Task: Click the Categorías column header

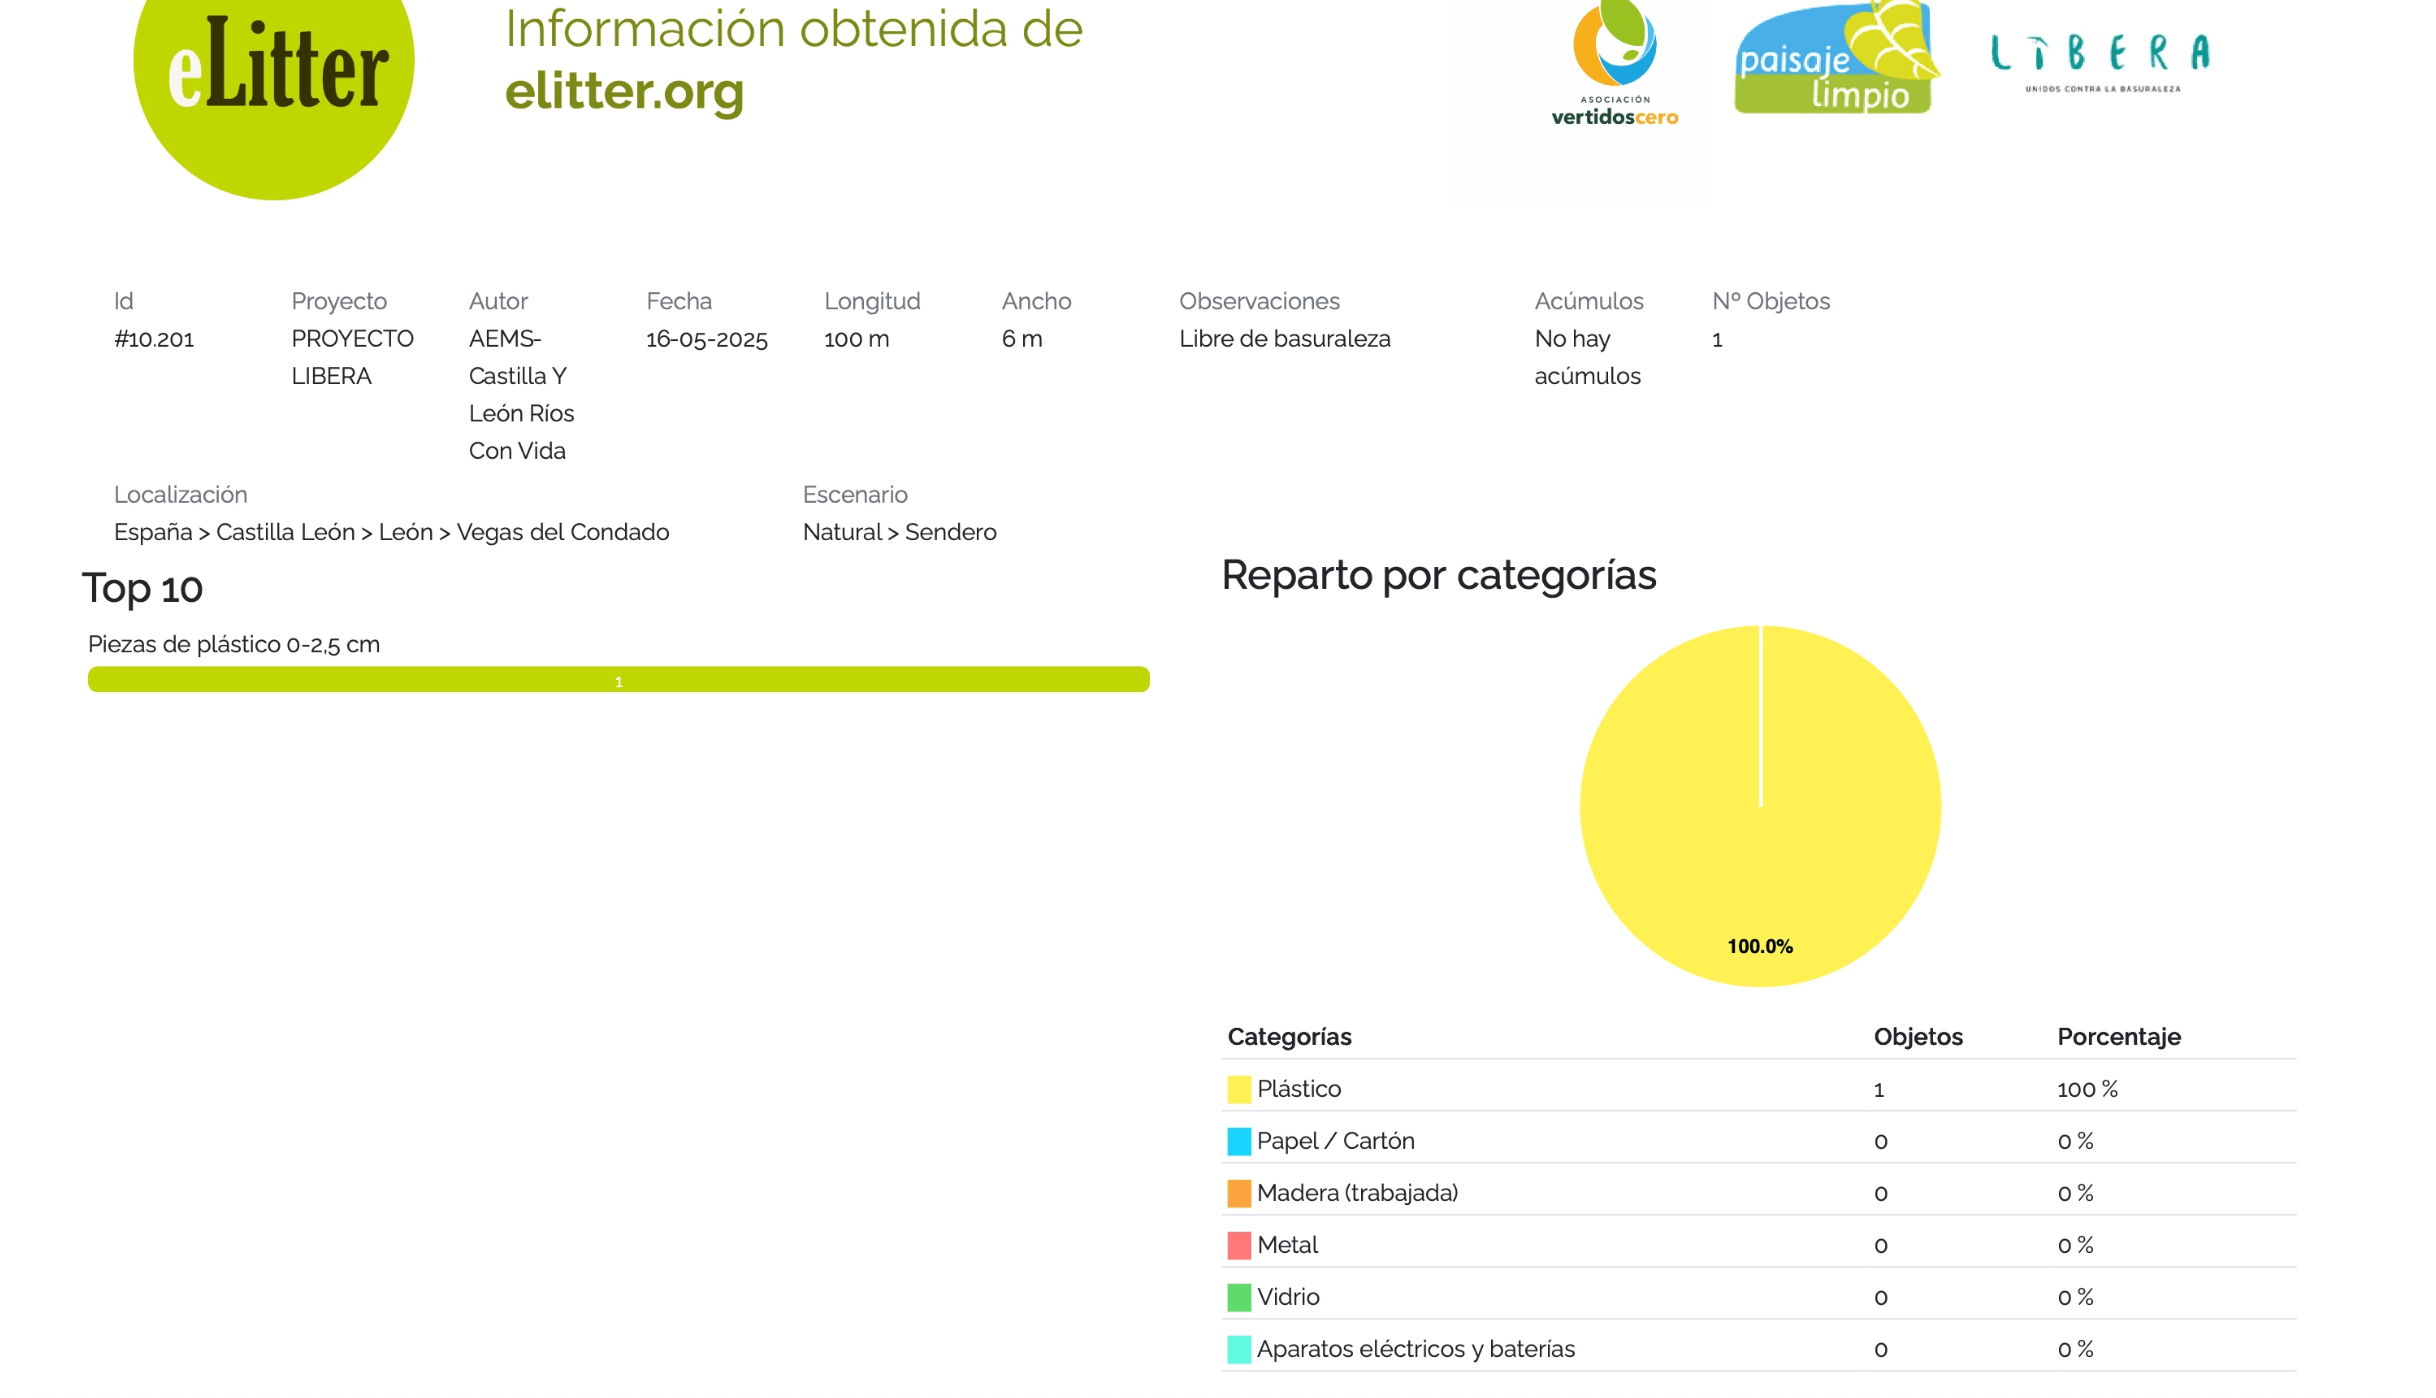Action: [x=1289, y=1037]
